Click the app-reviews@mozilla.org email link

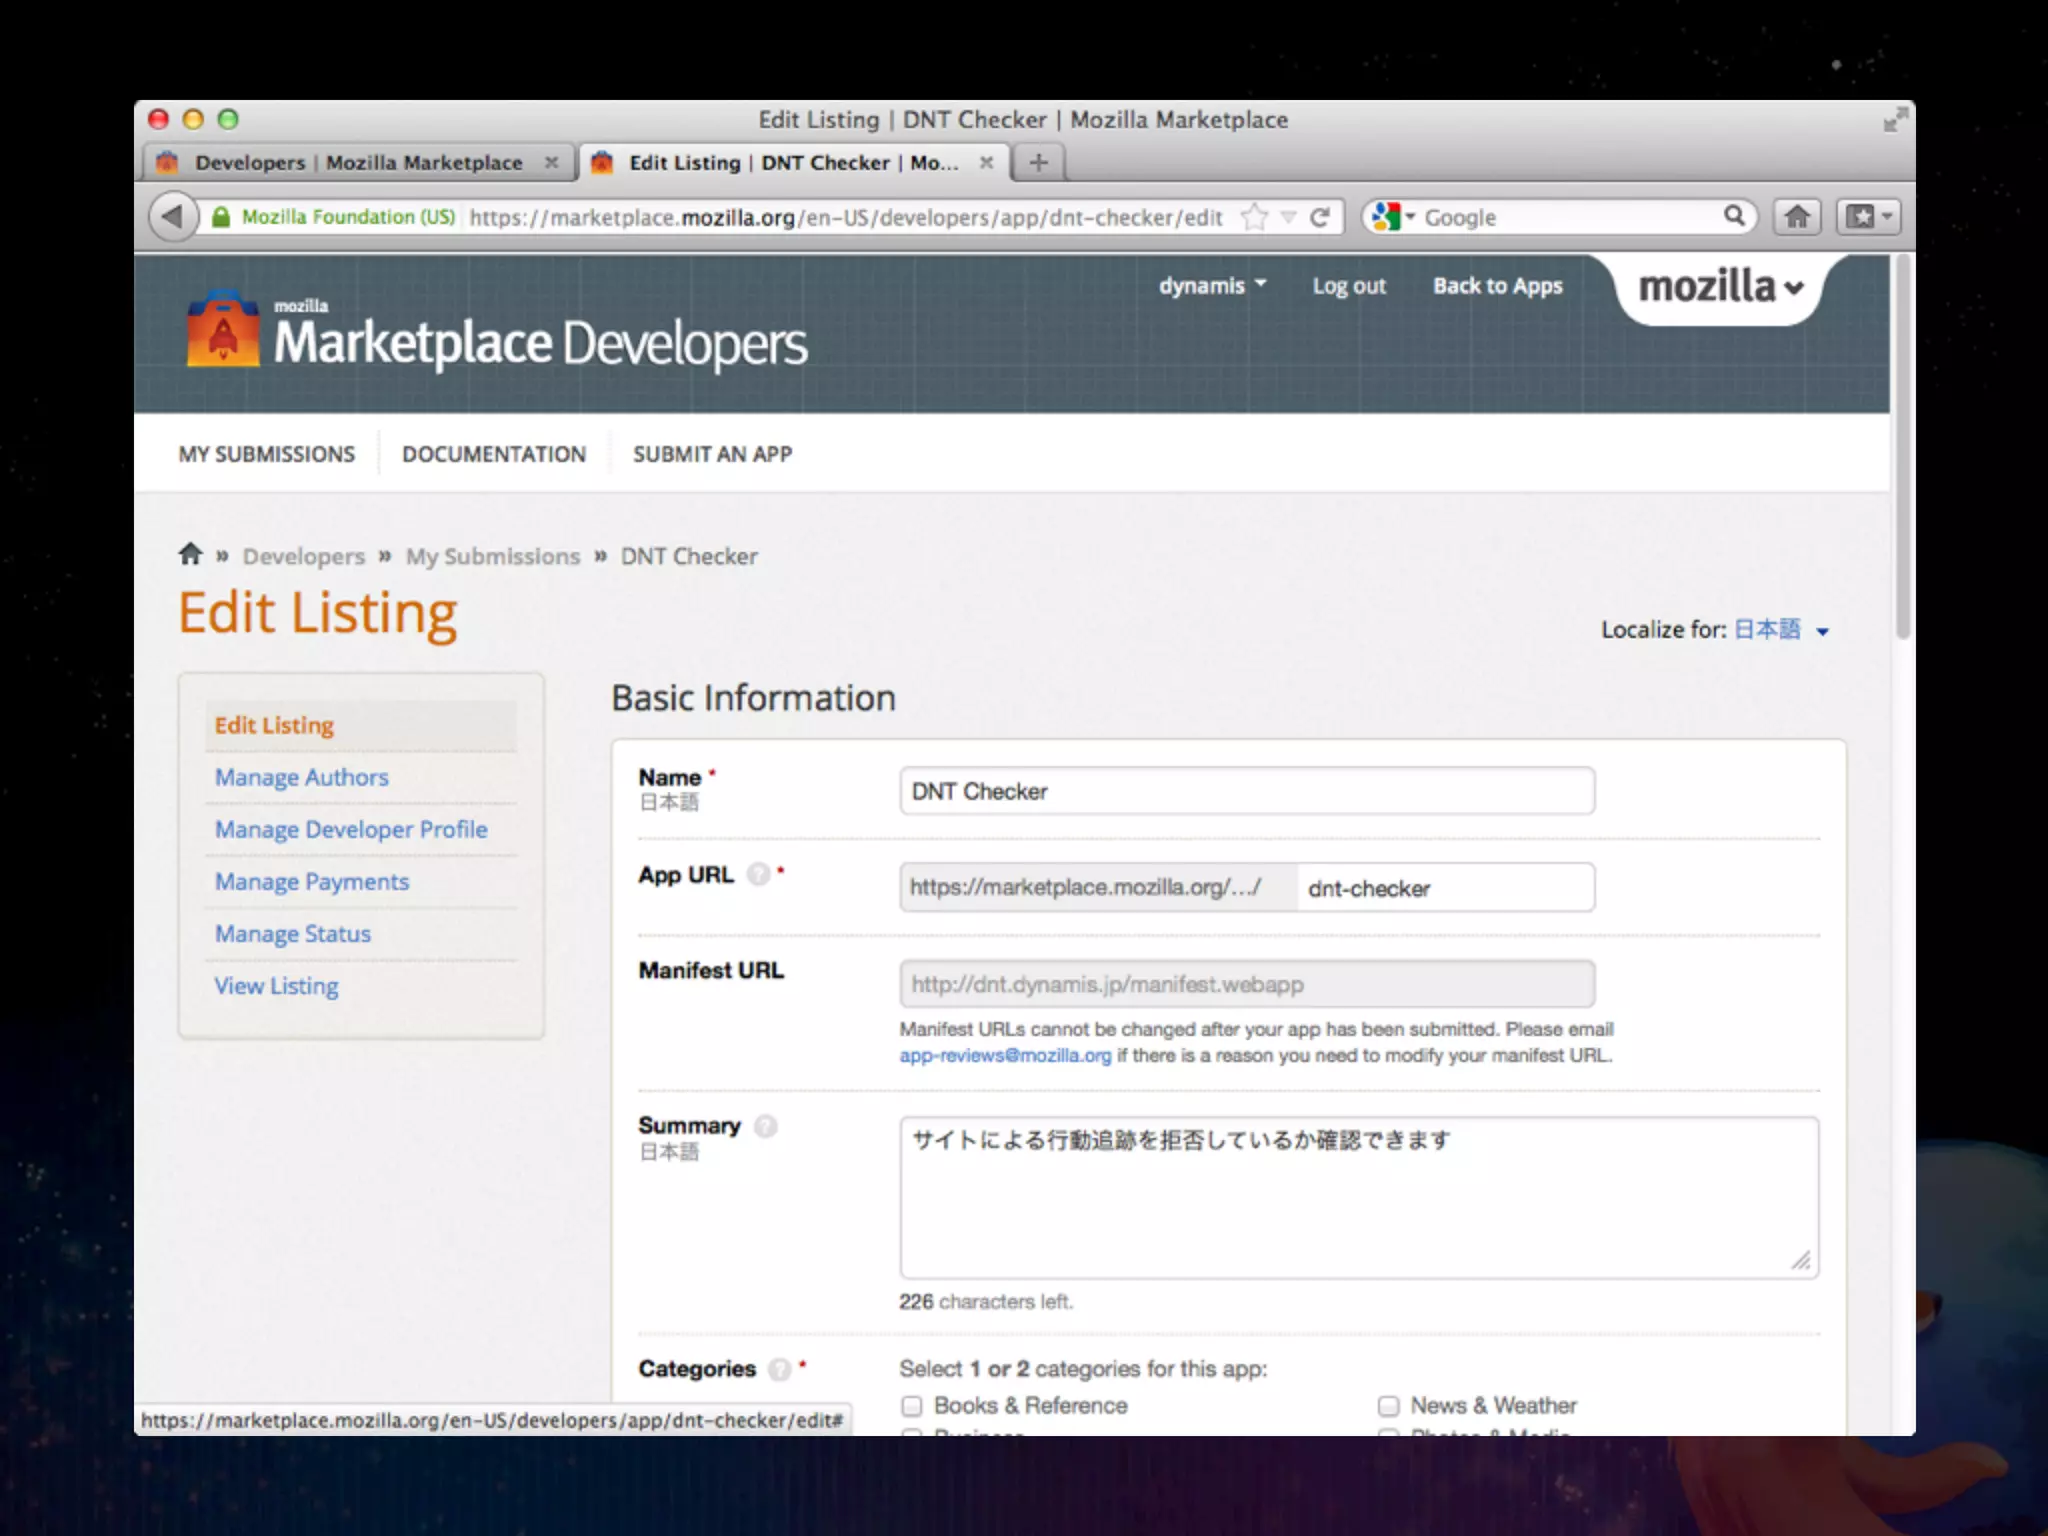[x=1004, y=1056]
